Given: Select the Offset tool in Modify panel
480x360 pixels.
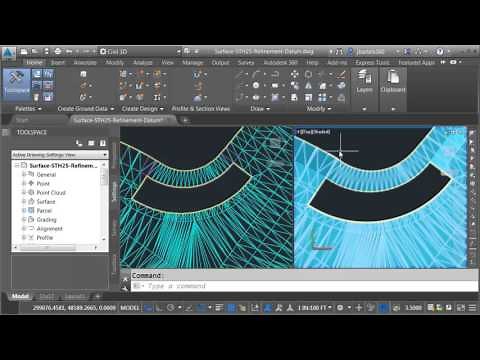Looking at the screenshot, I should (341, 97).
